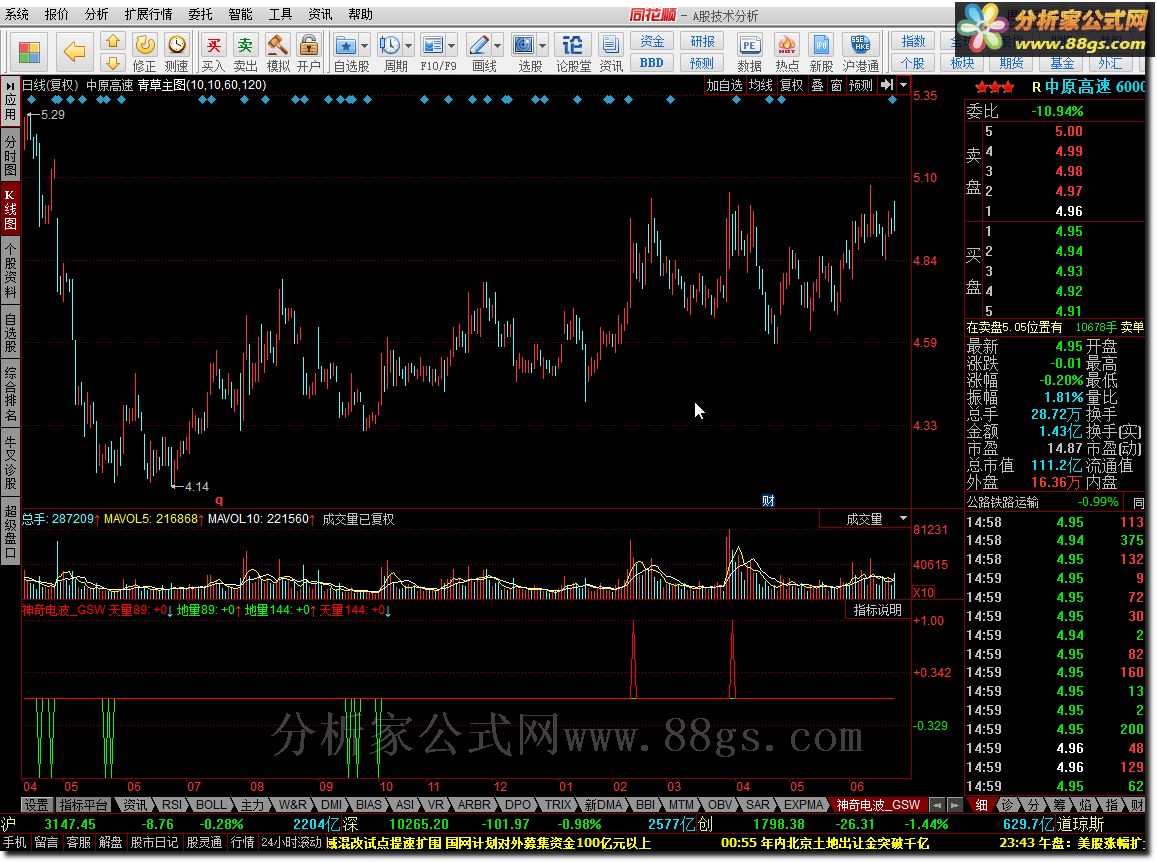Open the 数据 PE data icon
The image size is (1157, 862).
click(x=750, y=52)
